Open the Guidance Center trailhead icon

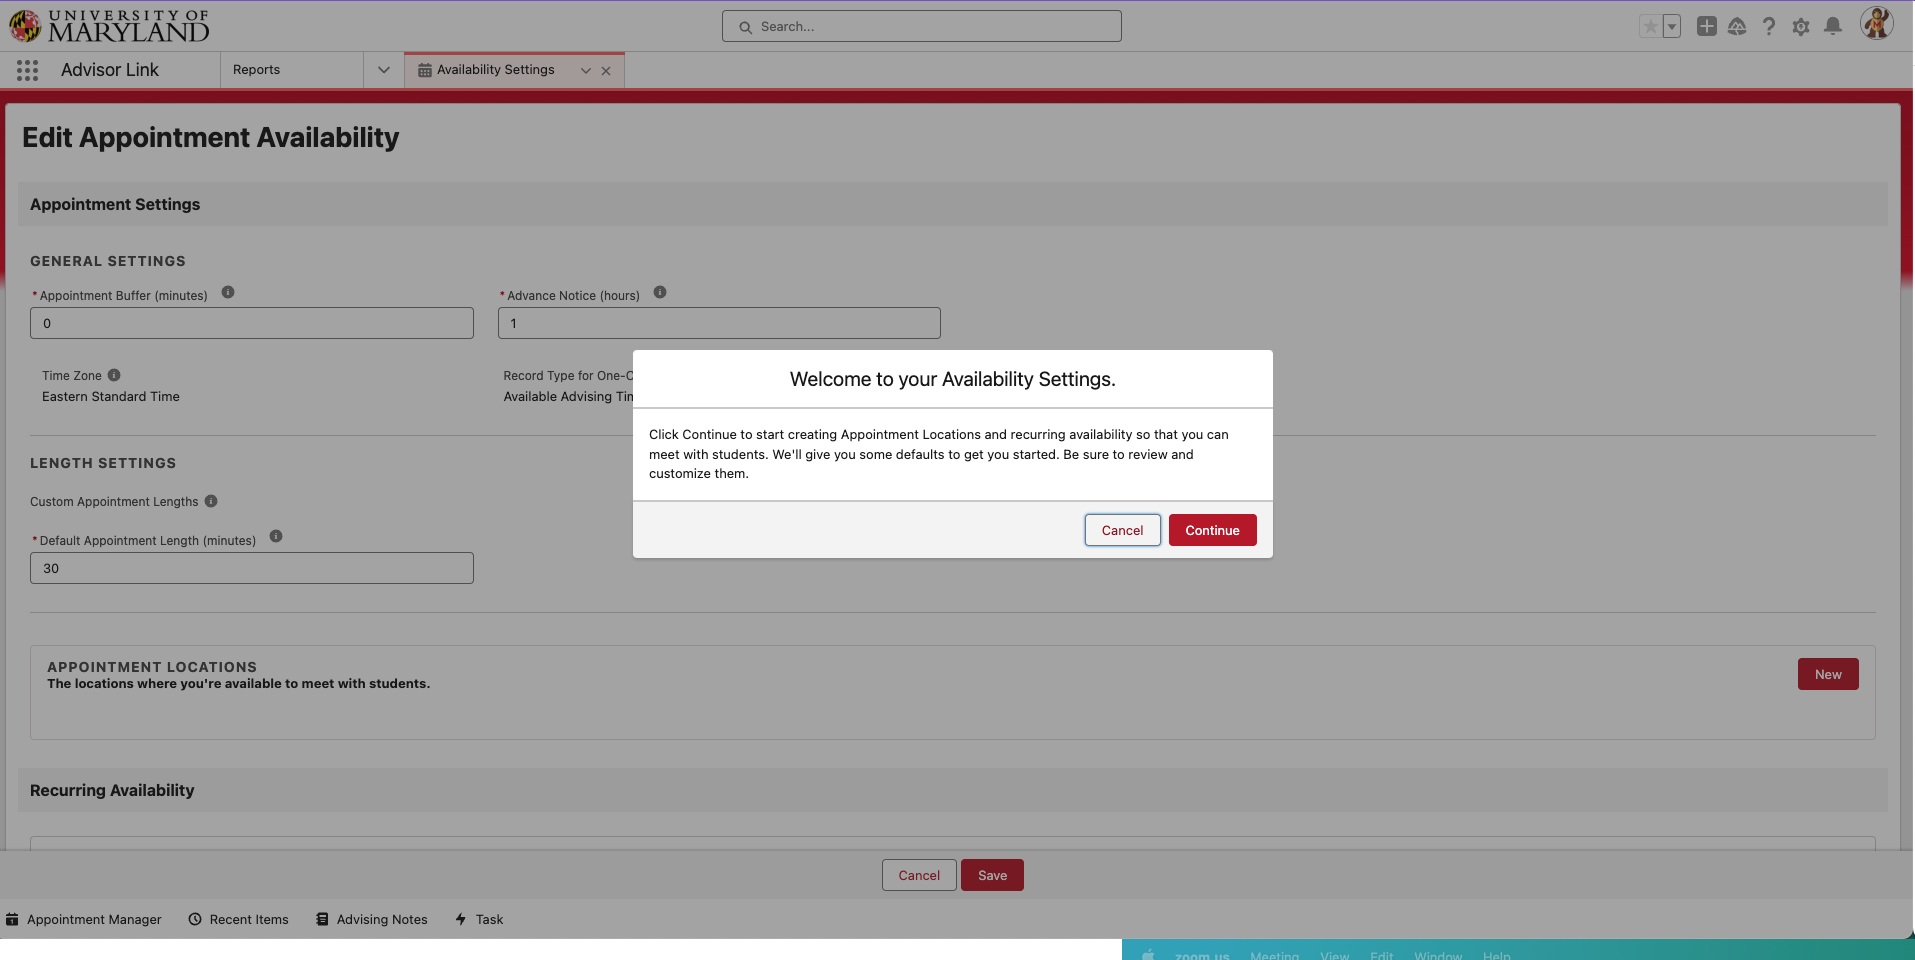tap(1738, 26)
